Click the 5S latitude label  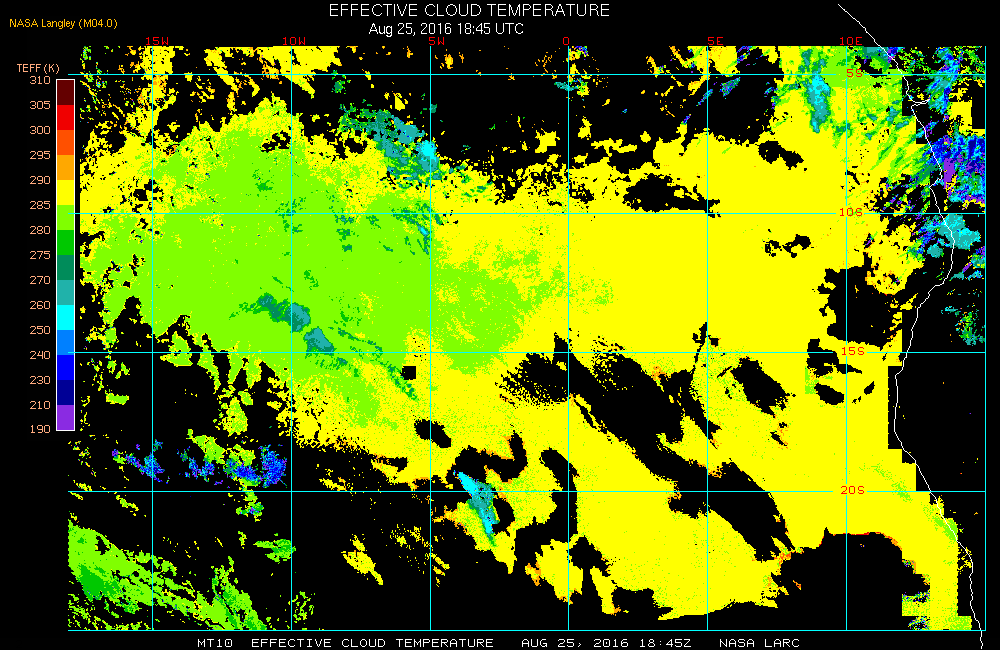(x=855, y=73)
